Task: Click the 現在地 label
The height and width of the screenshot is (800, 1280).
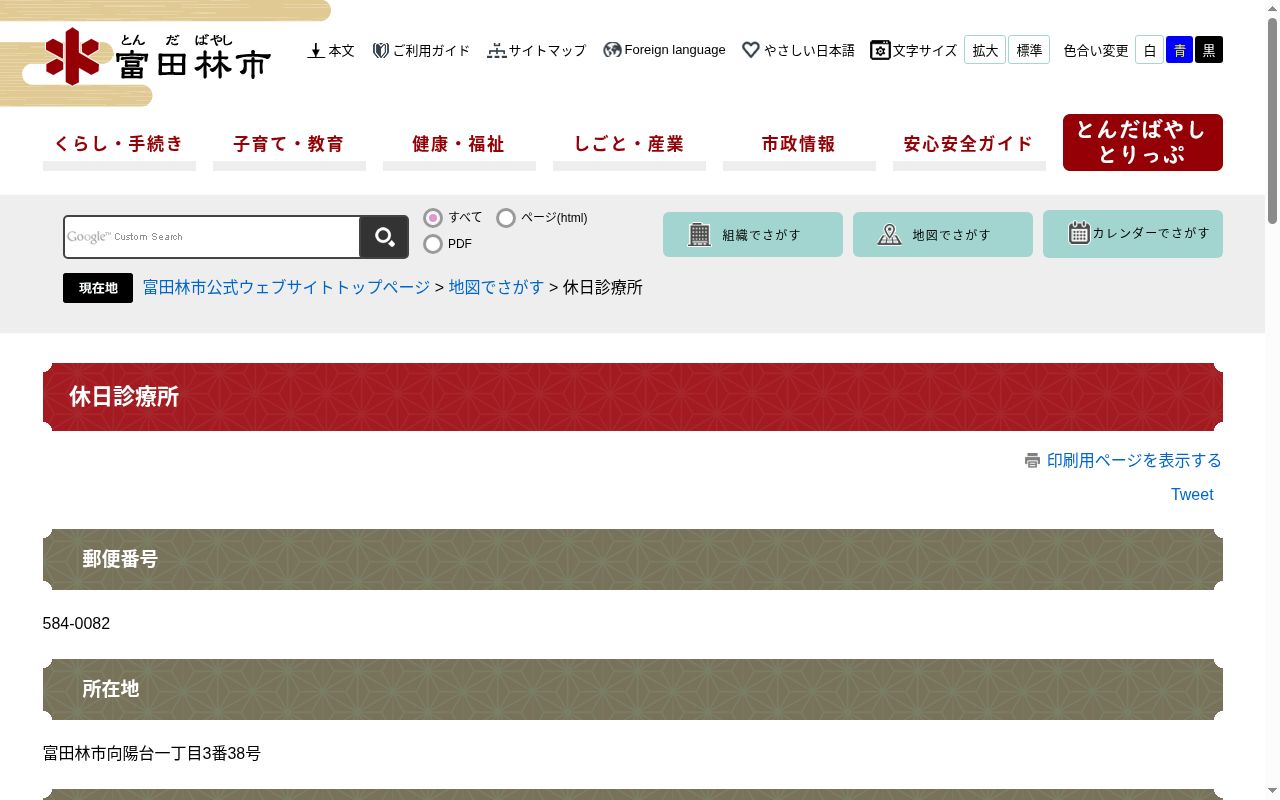Action: [98, 288]
